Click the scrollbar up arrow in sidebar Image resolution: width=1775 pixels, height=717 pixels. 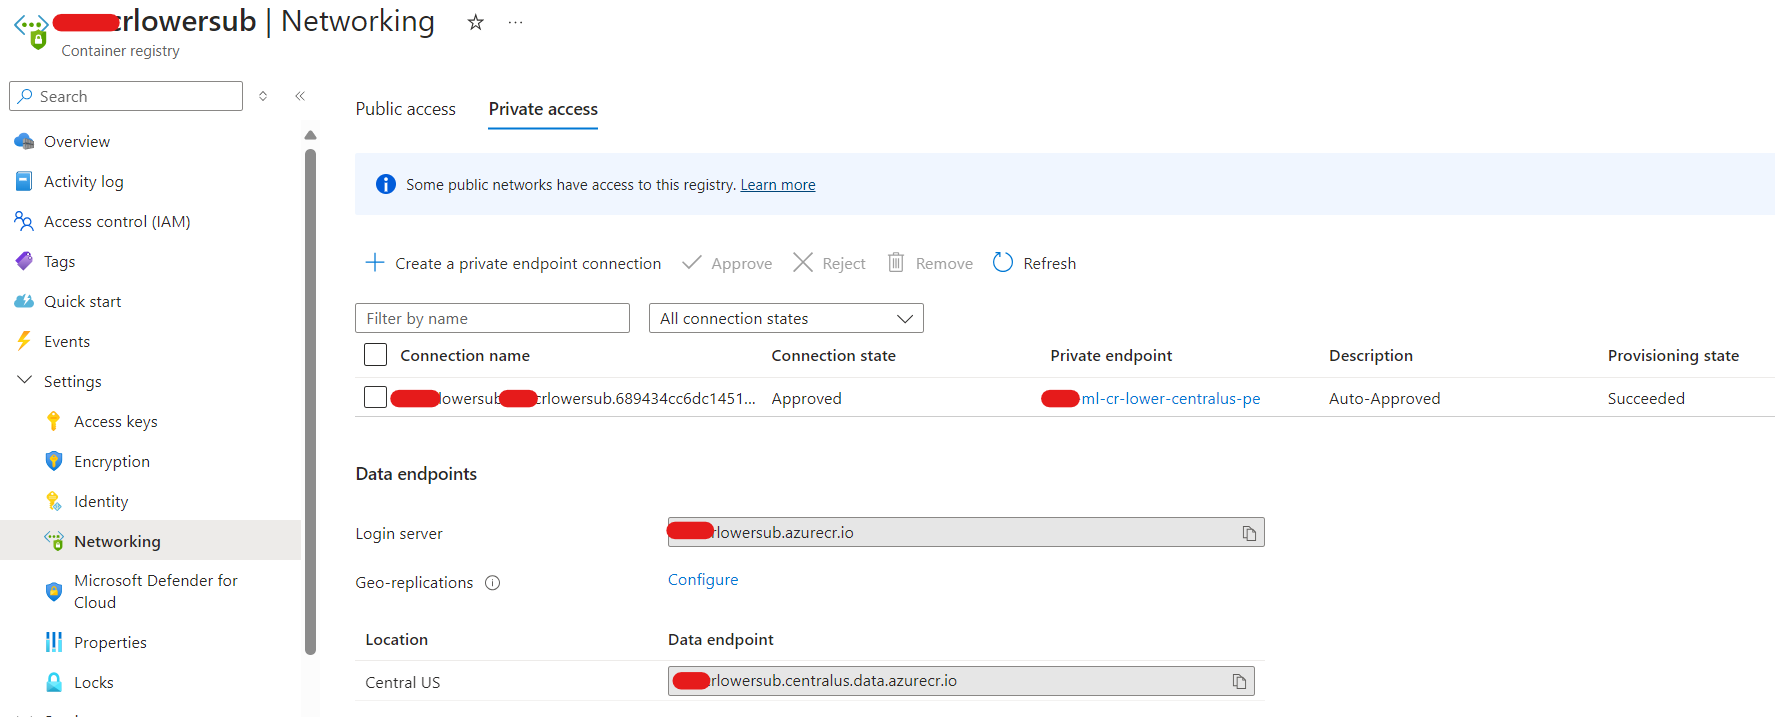[310, 135]
